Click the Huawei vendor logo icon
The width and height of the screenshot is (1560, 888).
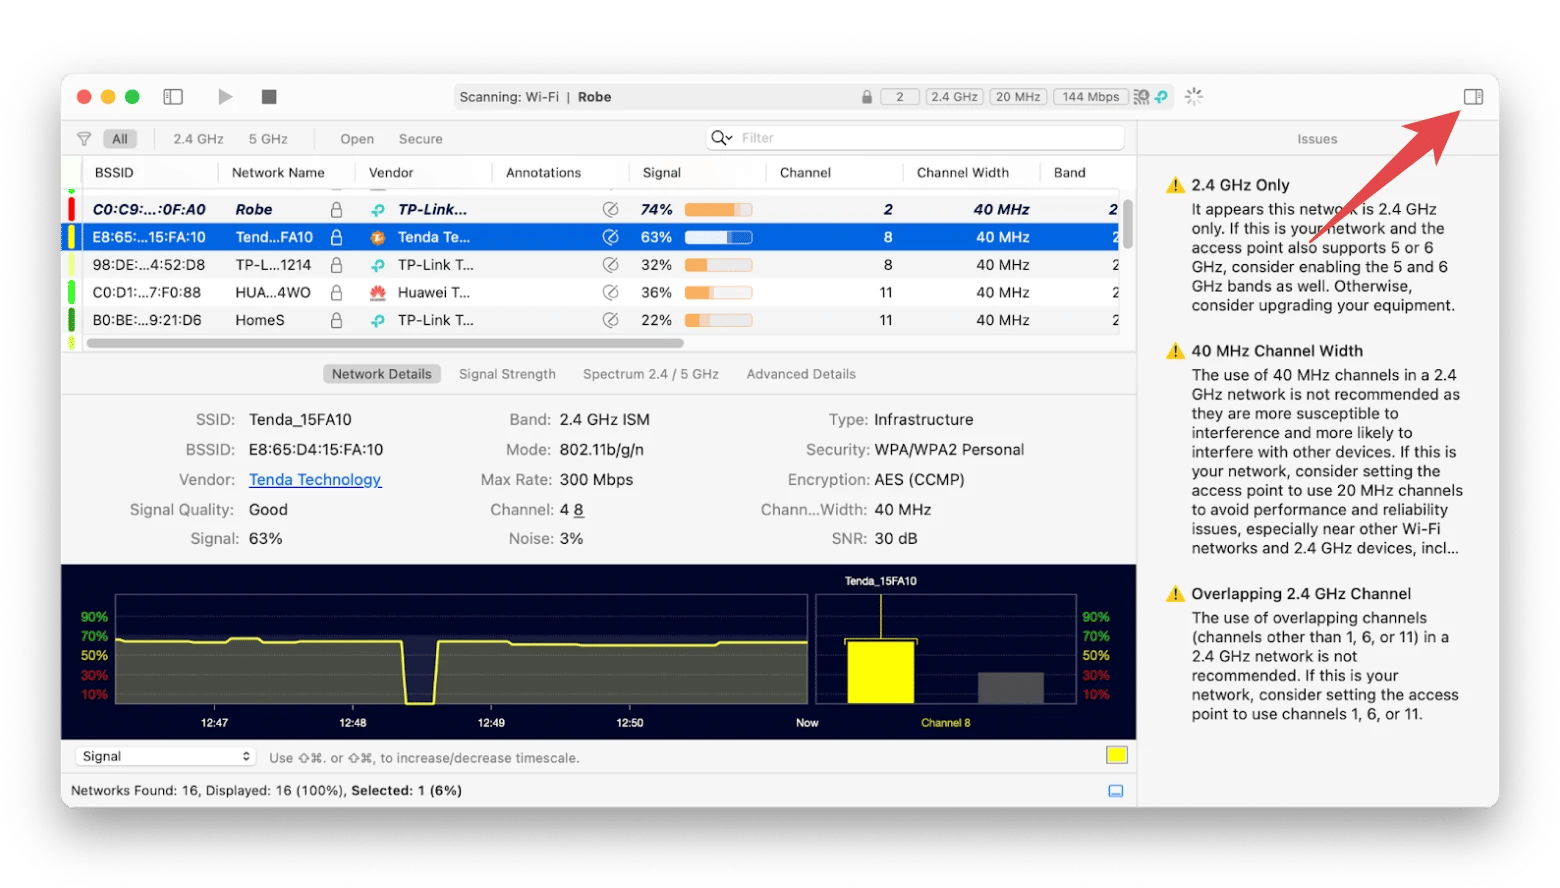coord(378,292)
